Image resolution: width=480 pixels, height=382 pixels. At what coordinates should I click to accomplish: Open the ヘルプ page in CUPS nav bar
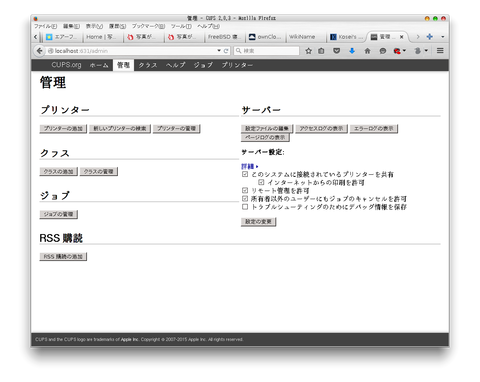pyautogui.click(x=175, y=65)
